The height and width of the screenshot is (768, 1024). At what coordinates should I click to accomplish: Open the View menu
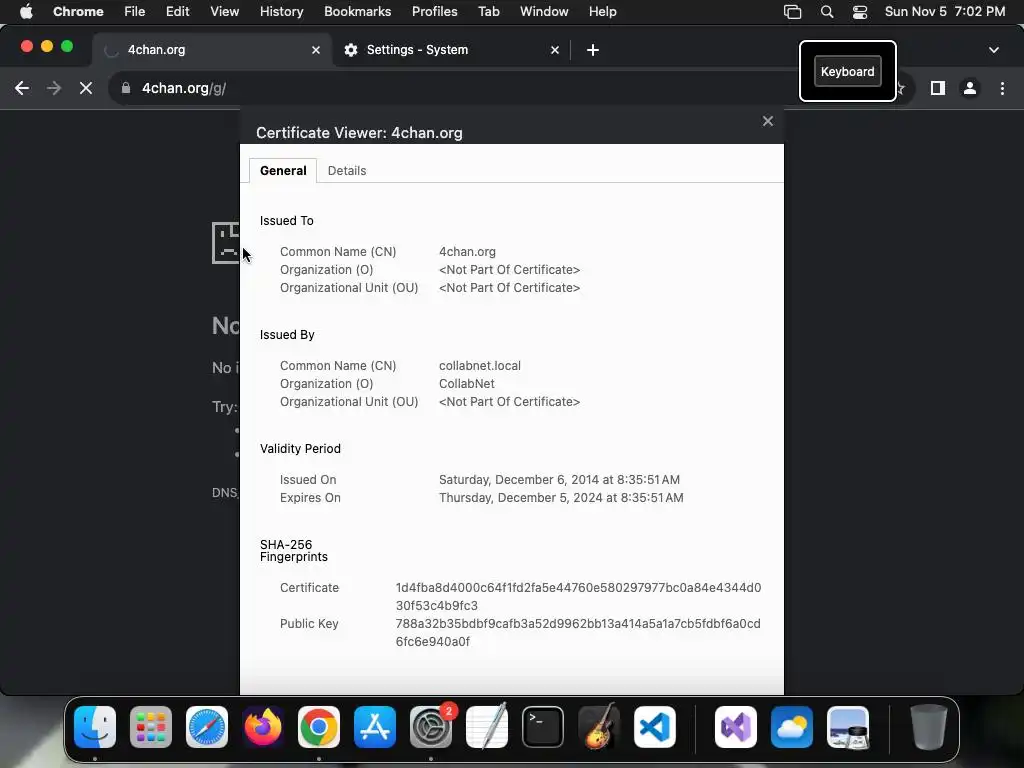click(224, 12)
